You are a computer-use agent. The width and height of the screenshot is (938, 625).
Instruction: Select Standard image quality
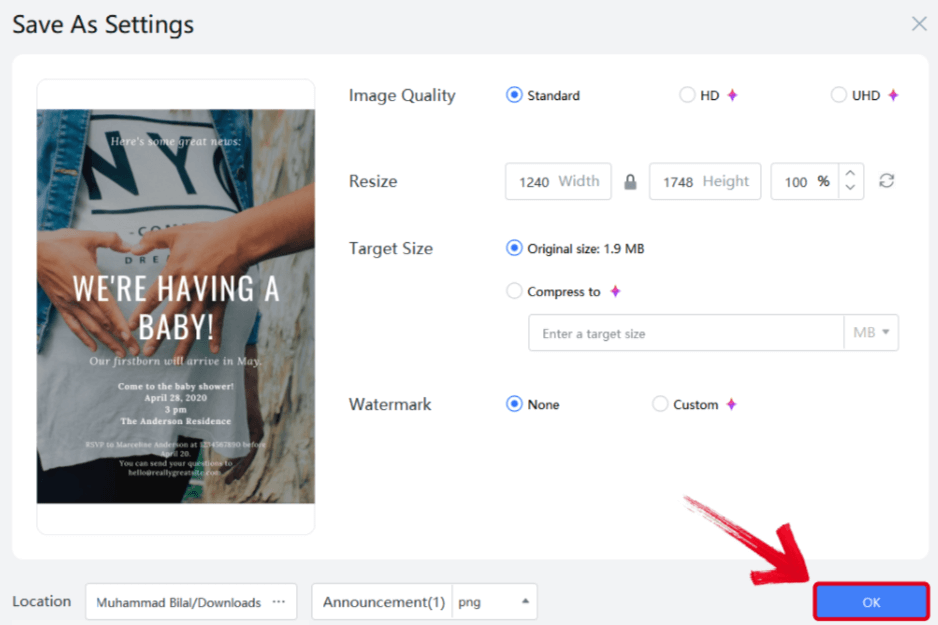pyautogui.click(x=513, y=95)
